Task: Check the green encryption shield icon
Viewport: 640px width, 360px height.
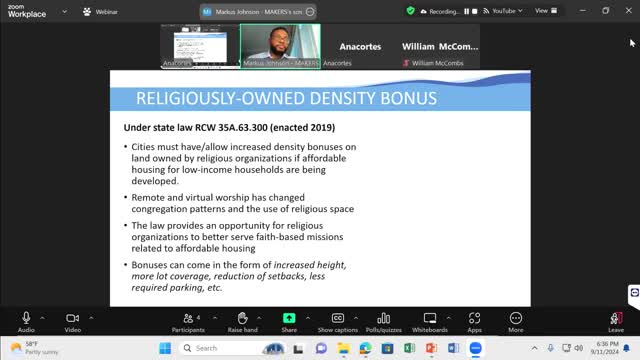Action: coord(410,11)
